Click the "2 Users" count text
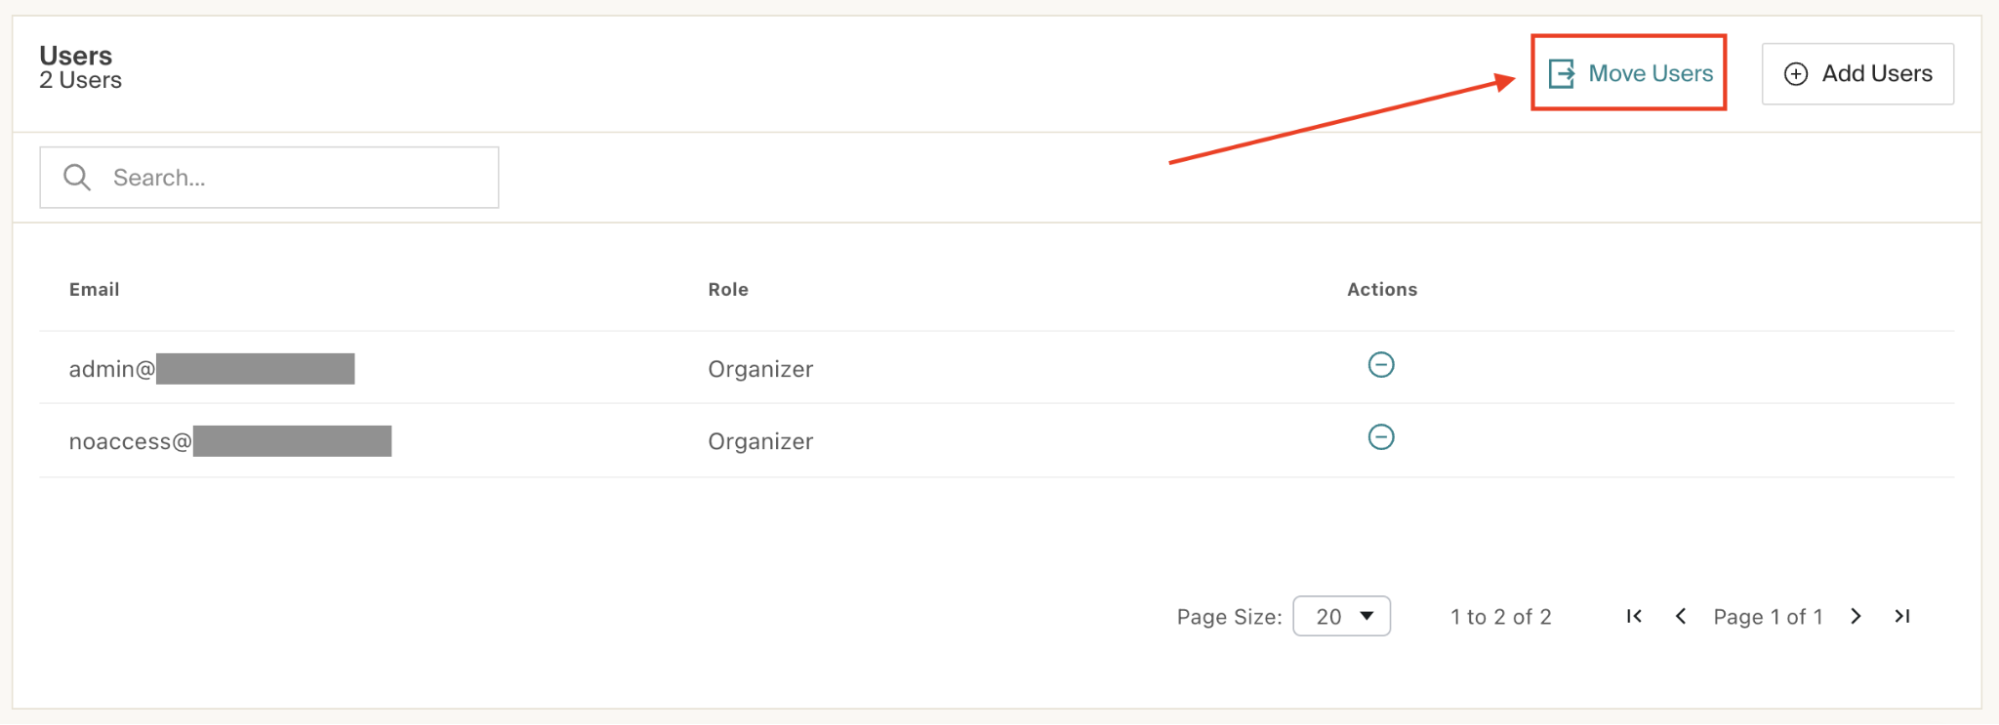Screen dimensions: 1999x725 [x=80, y=81]
